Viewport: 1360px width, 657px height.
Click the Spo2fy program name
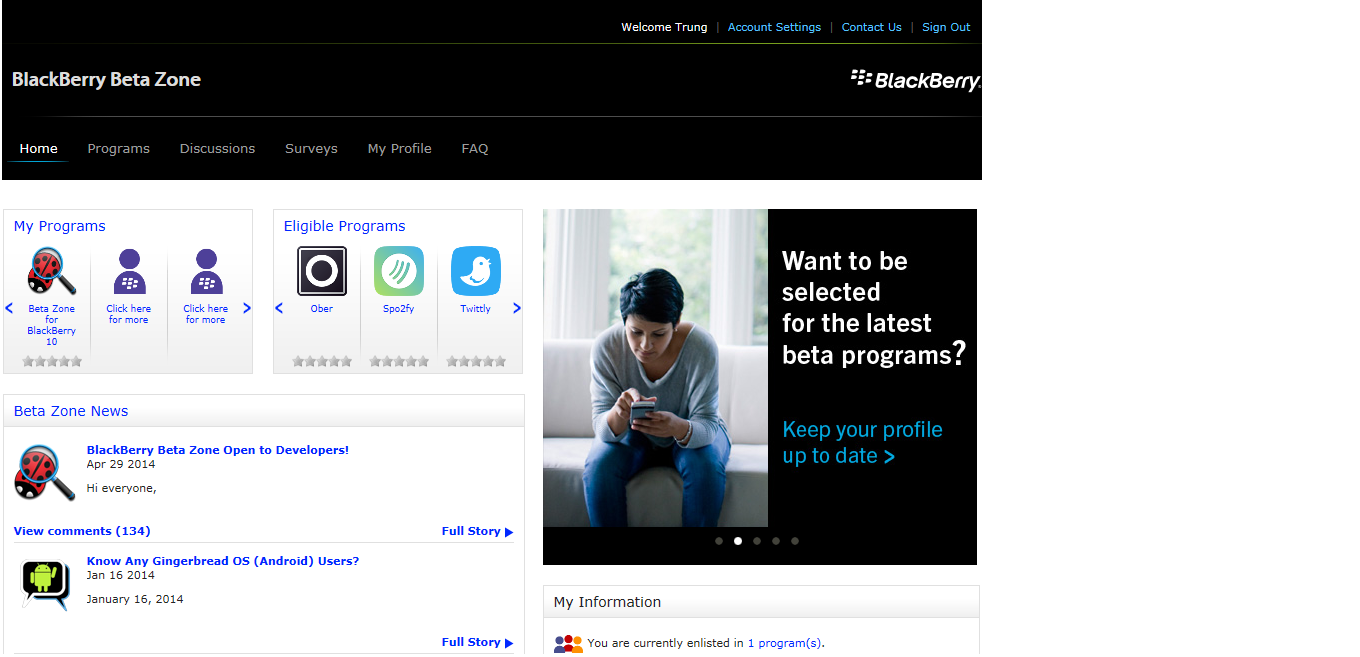pos(399,309)
